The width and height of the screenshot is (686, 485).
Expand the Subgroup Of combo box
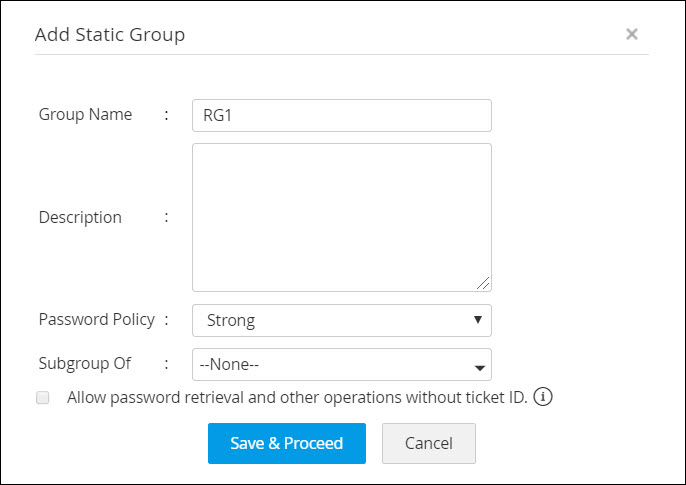pyautogui.click(x=341, y=365)
